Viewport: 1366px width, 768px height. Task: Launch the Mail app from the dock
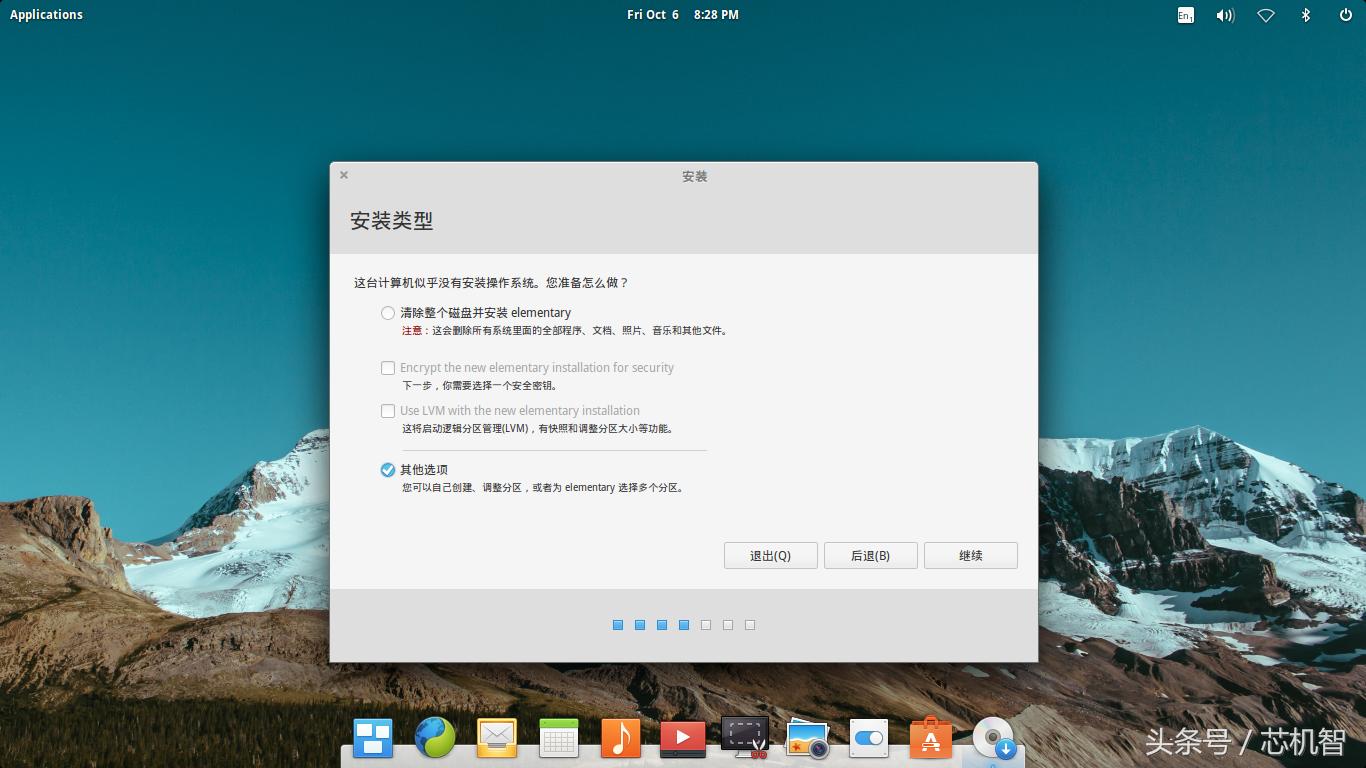coord(496,738)
